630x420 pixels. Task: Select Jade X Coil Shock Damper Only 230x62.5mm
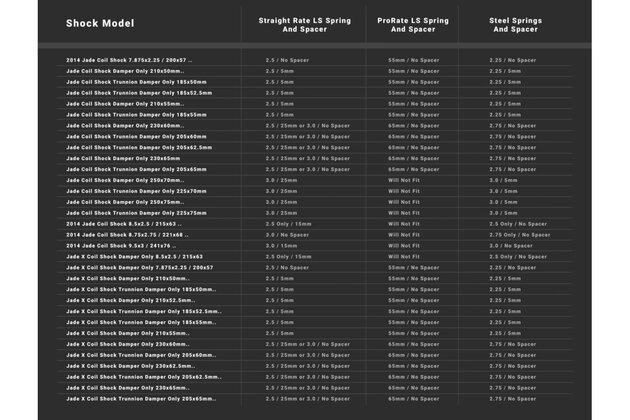(130, 365)
